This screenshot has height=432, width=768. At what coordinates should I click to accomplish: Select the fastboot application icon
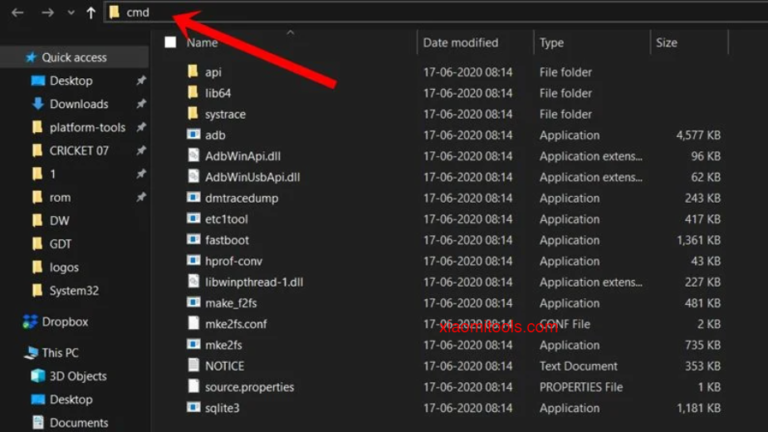tap(194, 240)
